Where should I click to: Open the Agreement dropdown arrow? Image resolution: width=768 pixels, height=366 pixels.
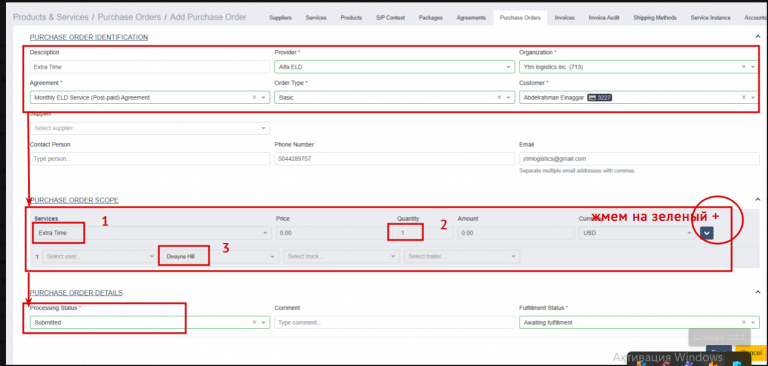[x=264, y=98]
